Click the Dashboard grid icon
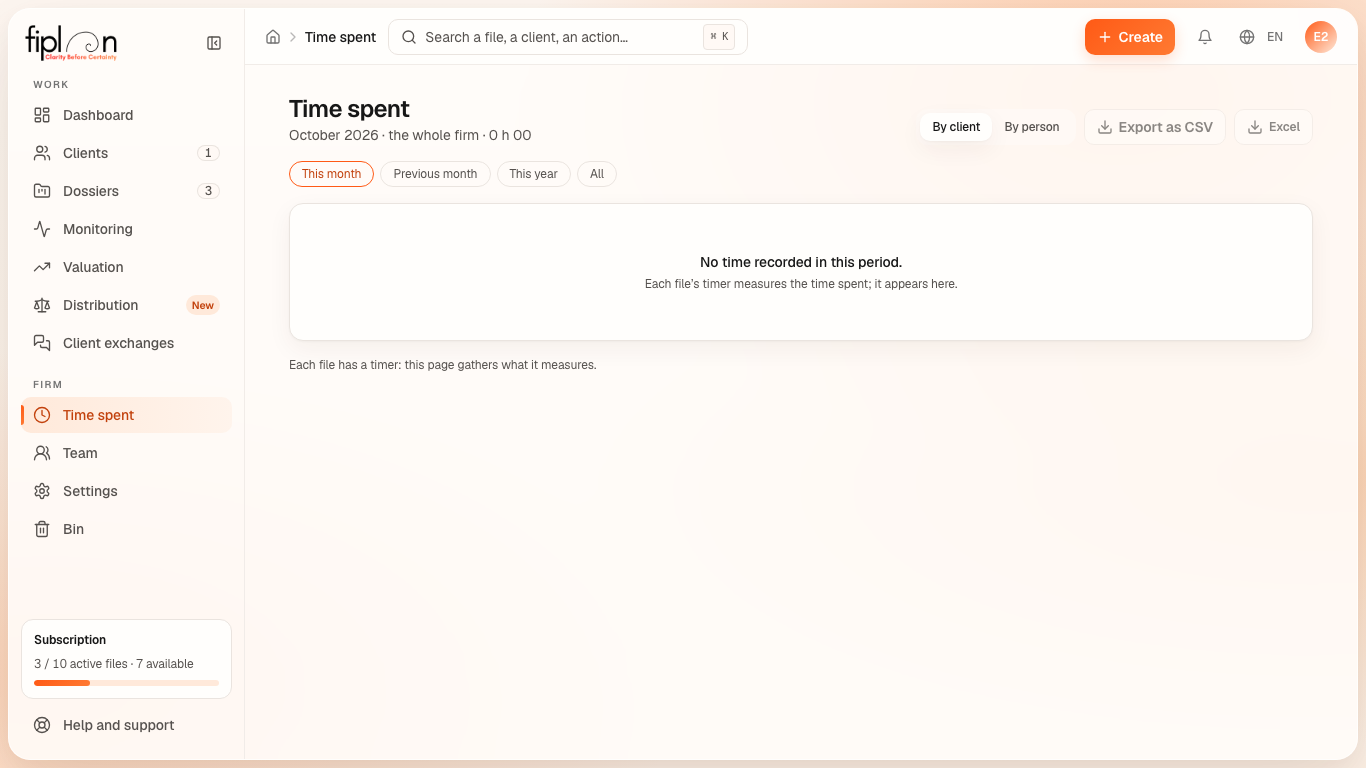This screenshot has width=1366, height=768. pos(42,115)
